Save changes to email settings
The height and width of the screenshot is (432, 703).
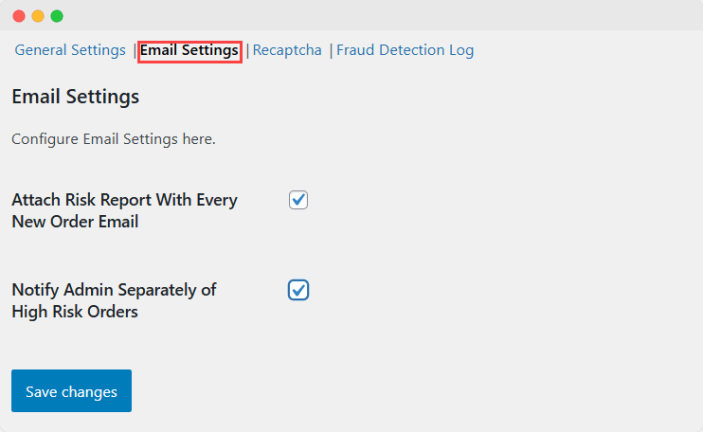click(x=71, y=391)
